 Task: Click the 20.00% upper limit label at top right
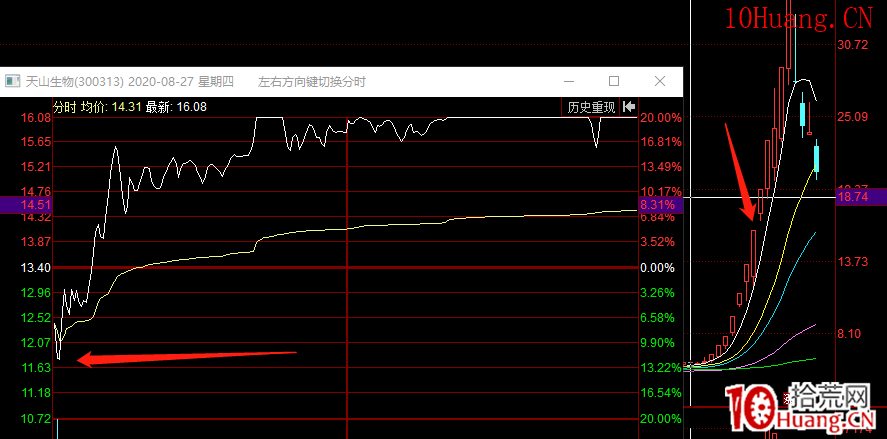[x=659, y=118]
